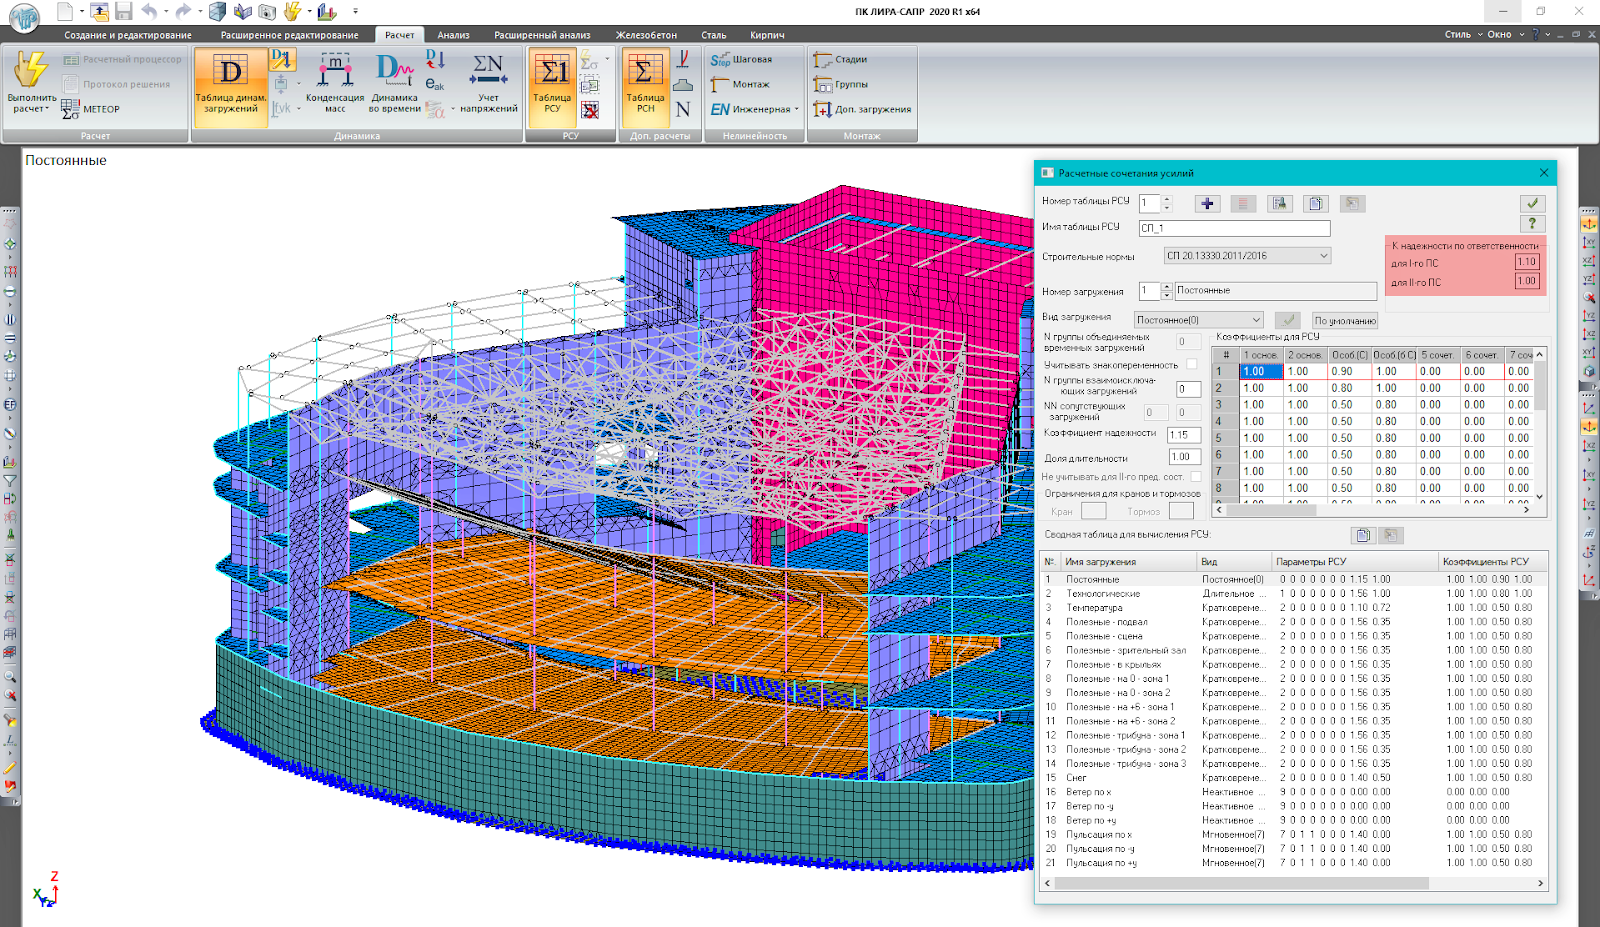Confirm dialog with green checkmark button

1532,203
